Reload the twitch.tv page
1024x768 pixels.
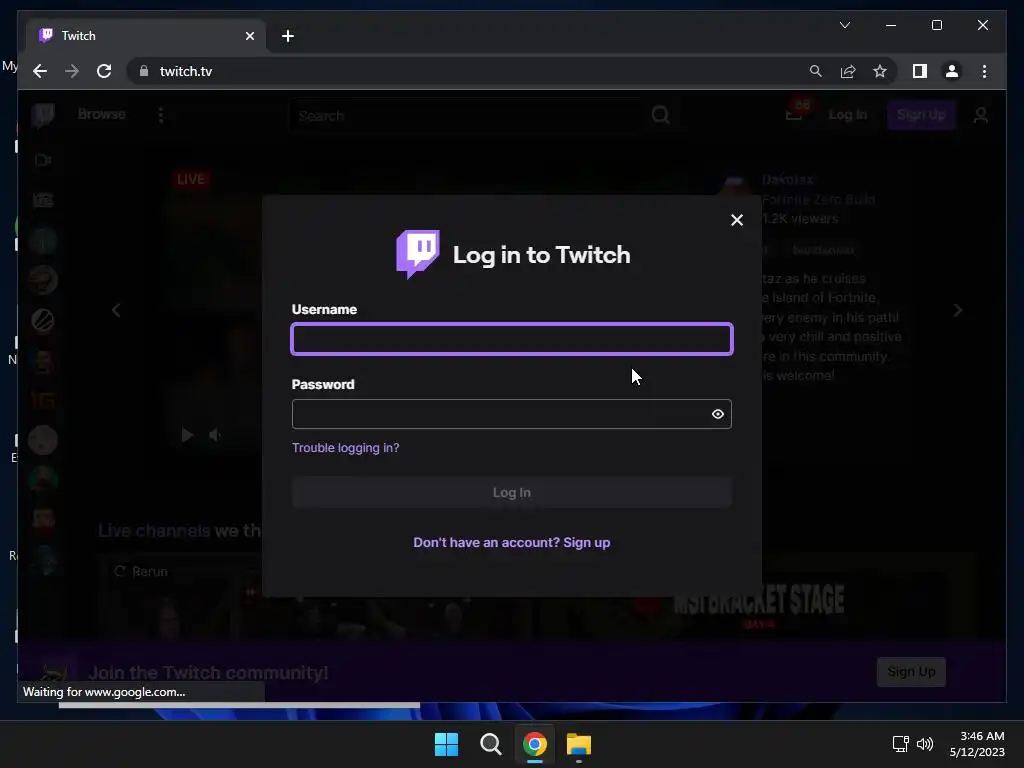(x=104, y=71)
